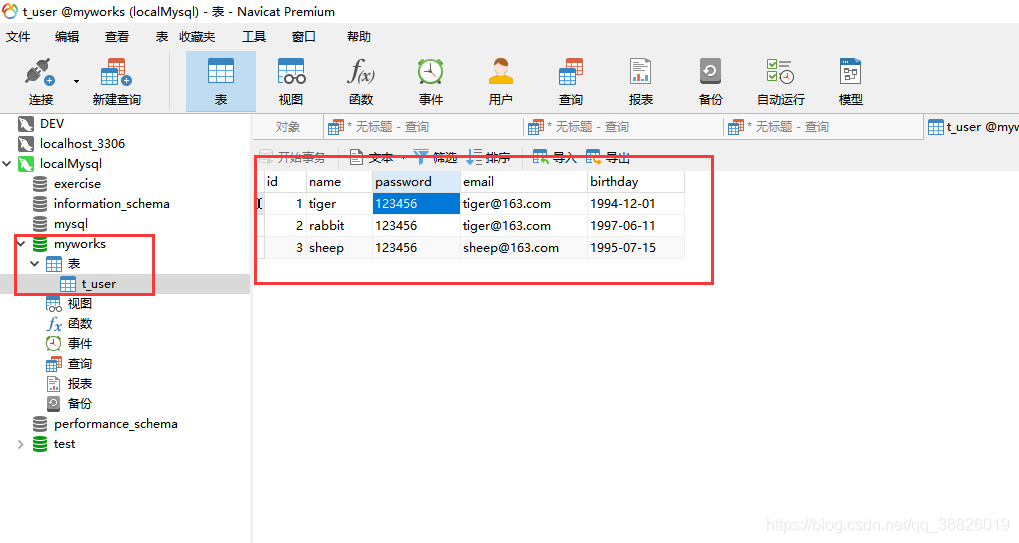Open the connection dropdown arrow
Image resolution: width=1019 pixels, height=543 pixels.
point(76,82)
